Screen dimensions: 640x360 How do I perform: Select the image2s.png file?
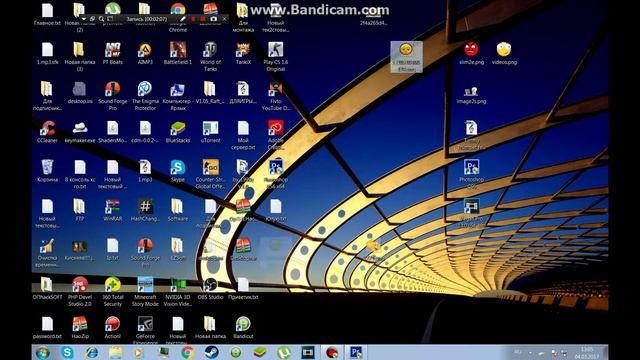click(471, 94)
